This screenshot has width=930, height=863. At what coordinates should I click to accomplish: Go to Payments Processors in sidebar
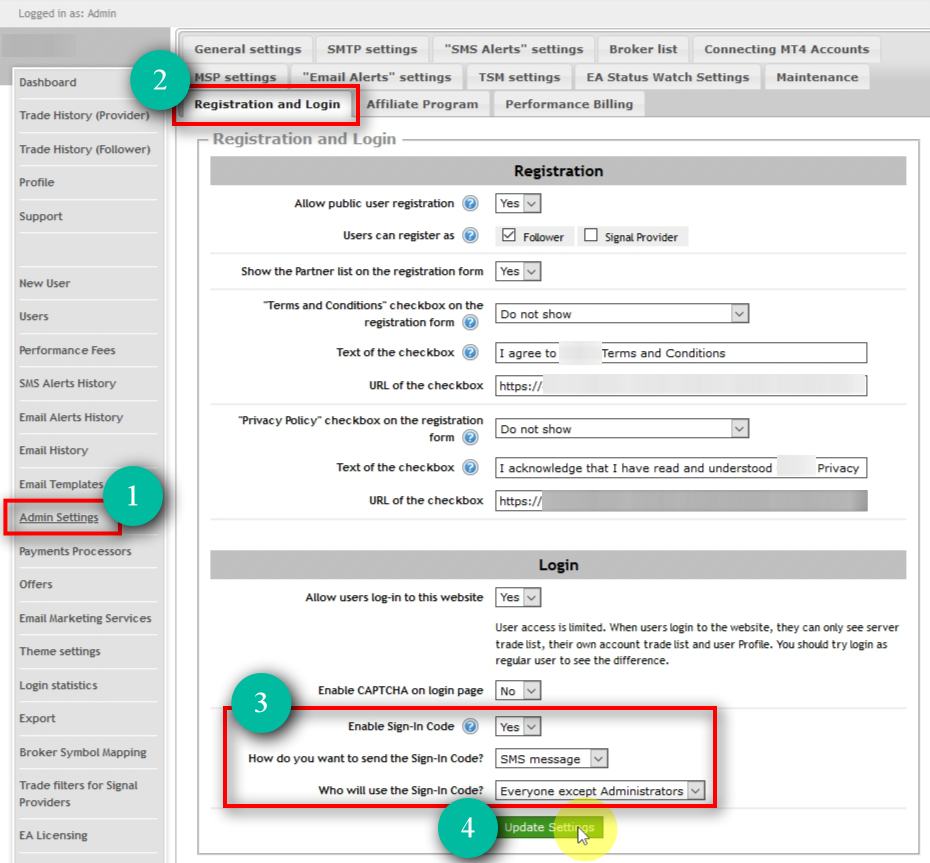pos(75,551)
